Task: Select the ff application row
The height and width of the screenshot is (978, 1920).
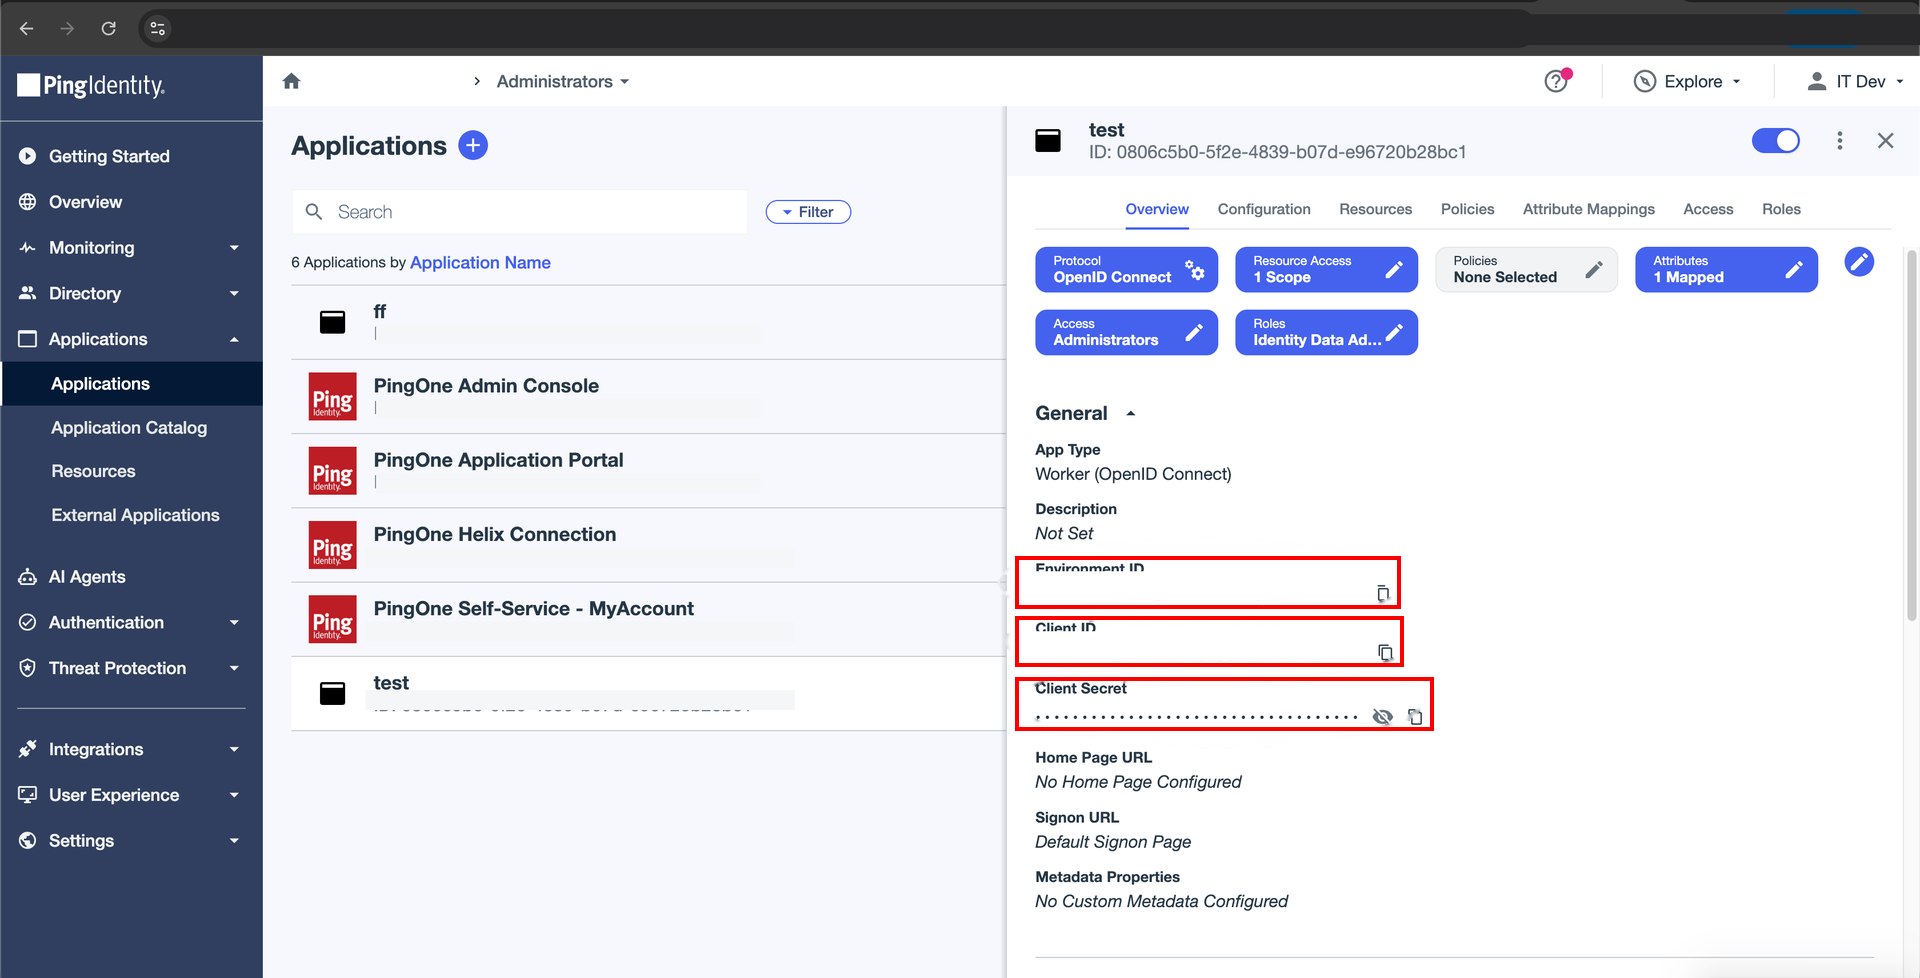Action: point(648,322)
